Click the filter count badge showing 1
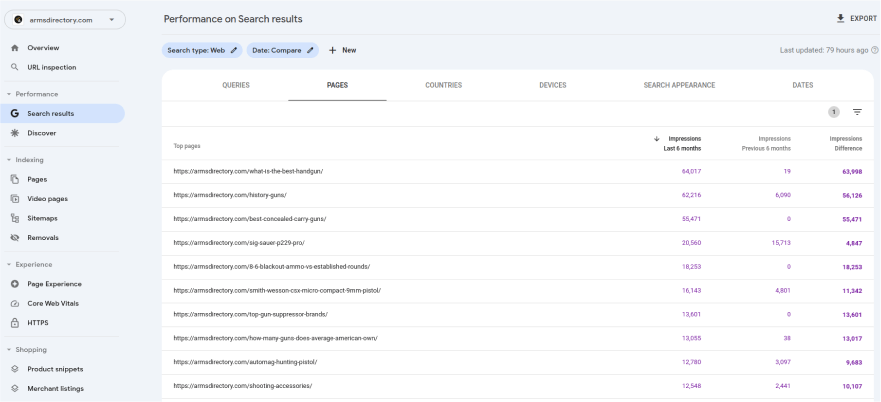Viewport: 881px width, 402px height. coord(834,112)
